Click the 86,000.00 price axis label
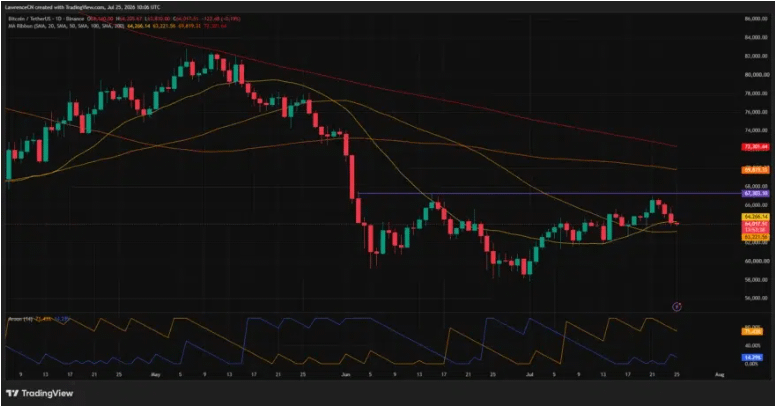This screenshot has height=406, width=775. [x=757, y=19]
